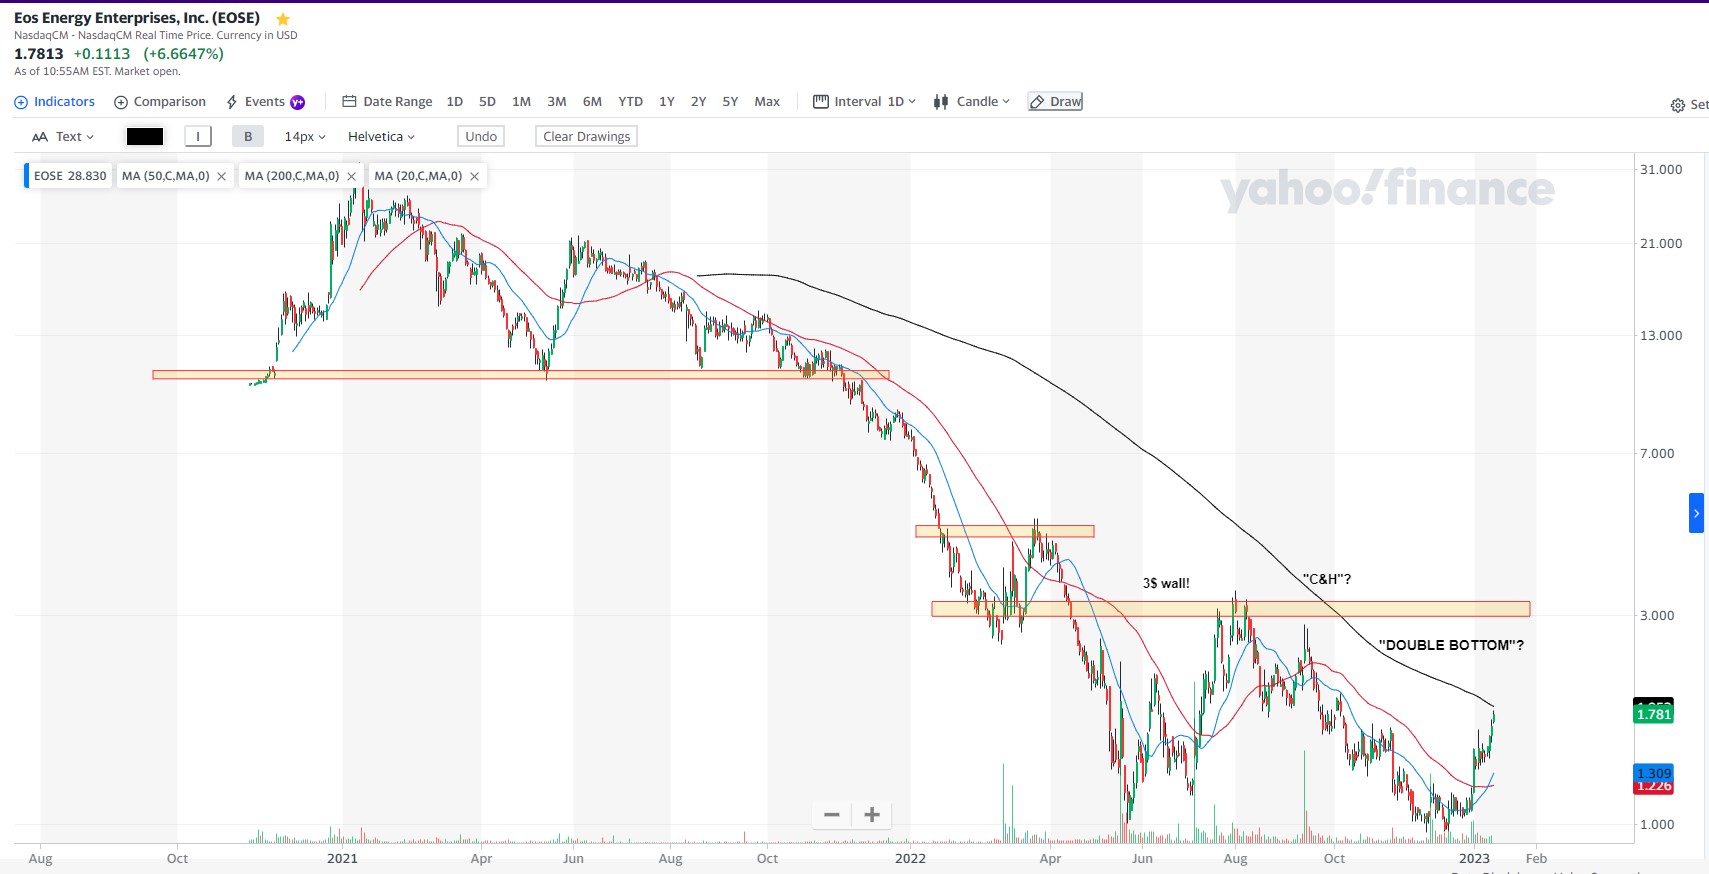Open the Candle chart type dropdown
This screenshot has height=874, width=1709.
click(x=972, y=102)
